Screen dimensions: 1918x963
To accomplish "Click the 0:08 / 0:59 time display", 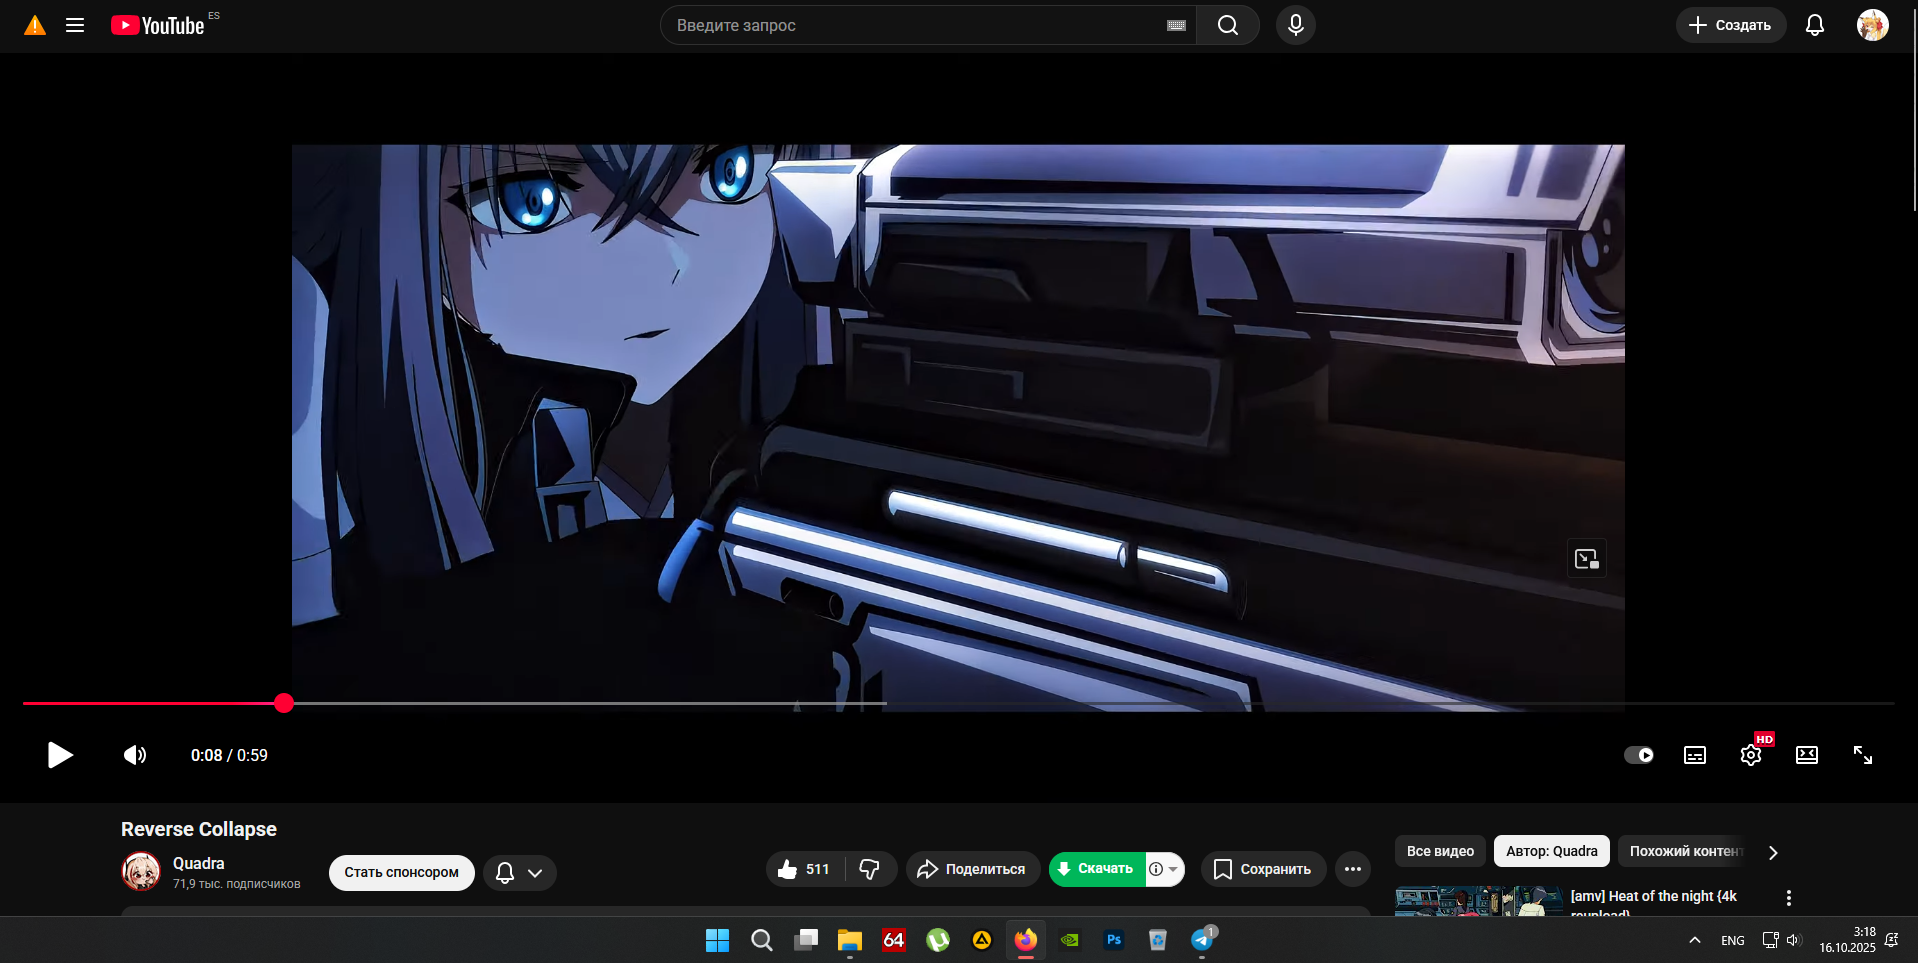I will pyautogui.click(x=229, y=755).
